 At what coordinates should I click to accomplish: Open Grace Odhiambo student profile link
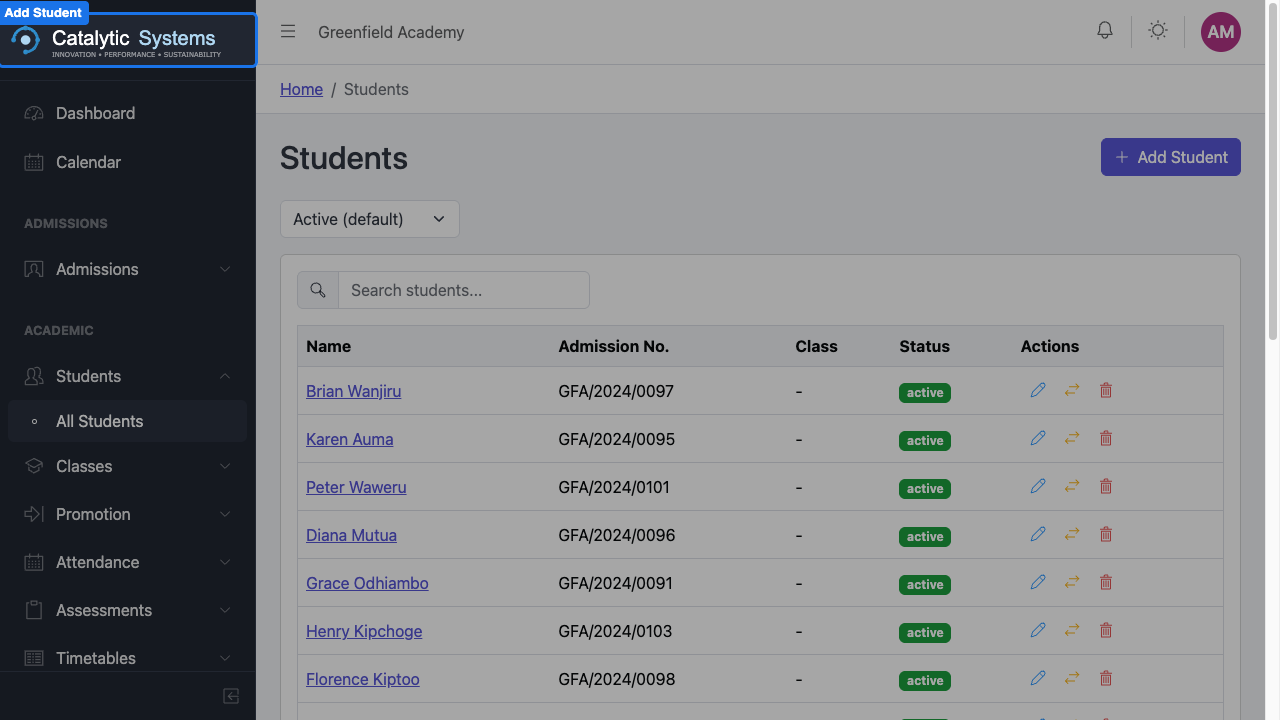tap(367, 583)
